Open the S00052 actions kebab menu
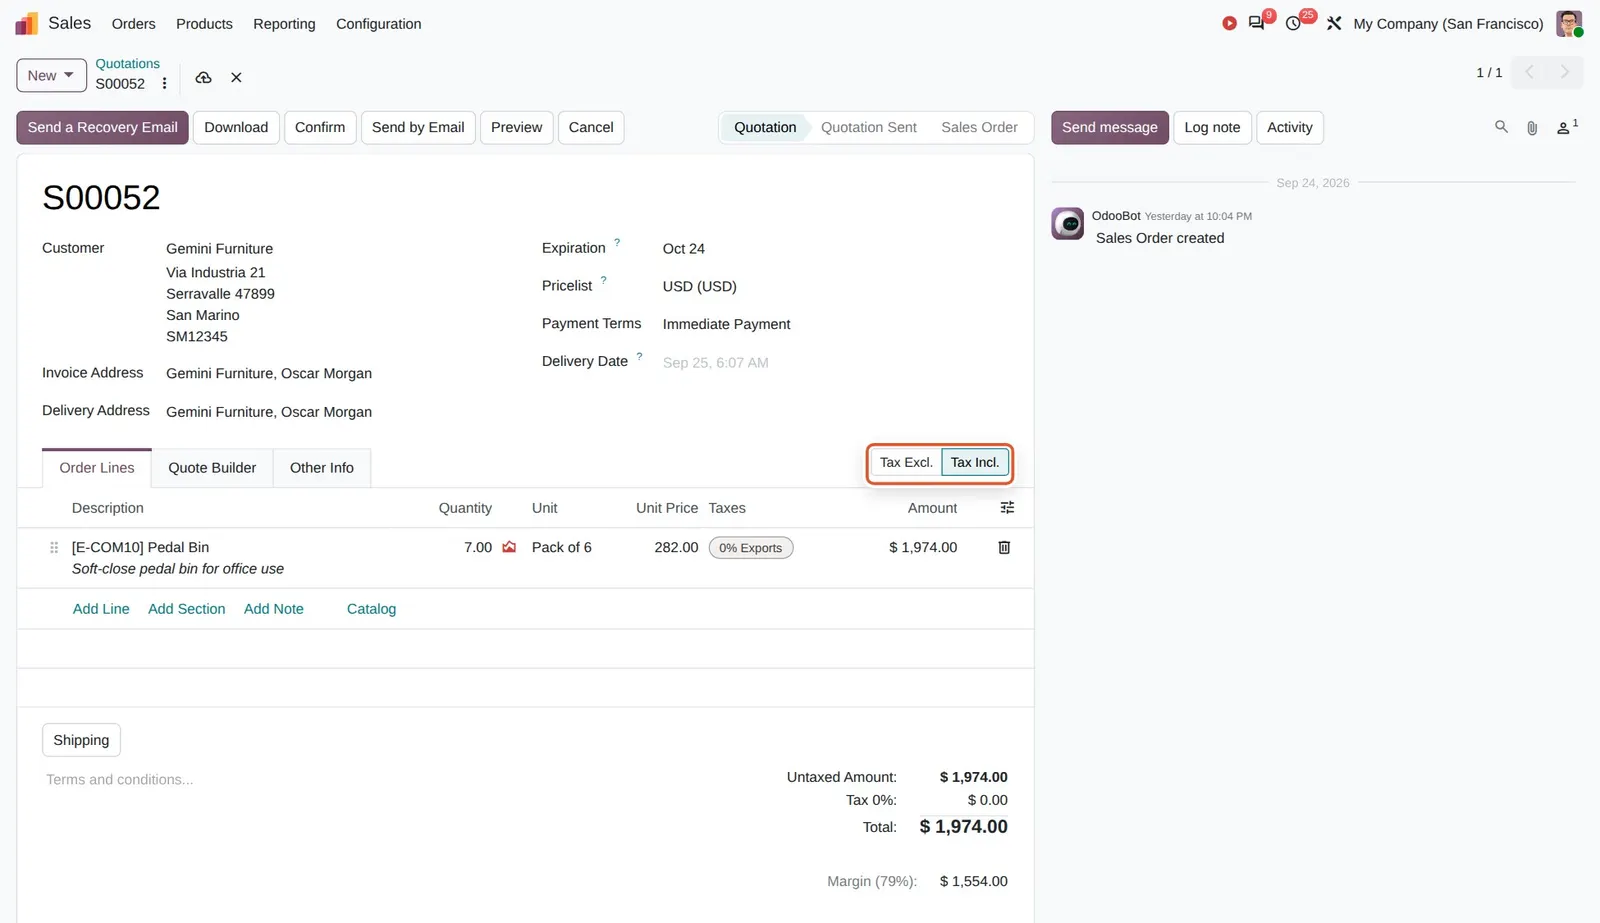The width and height of the screenshot is (1600, 923). coord(165,84)
